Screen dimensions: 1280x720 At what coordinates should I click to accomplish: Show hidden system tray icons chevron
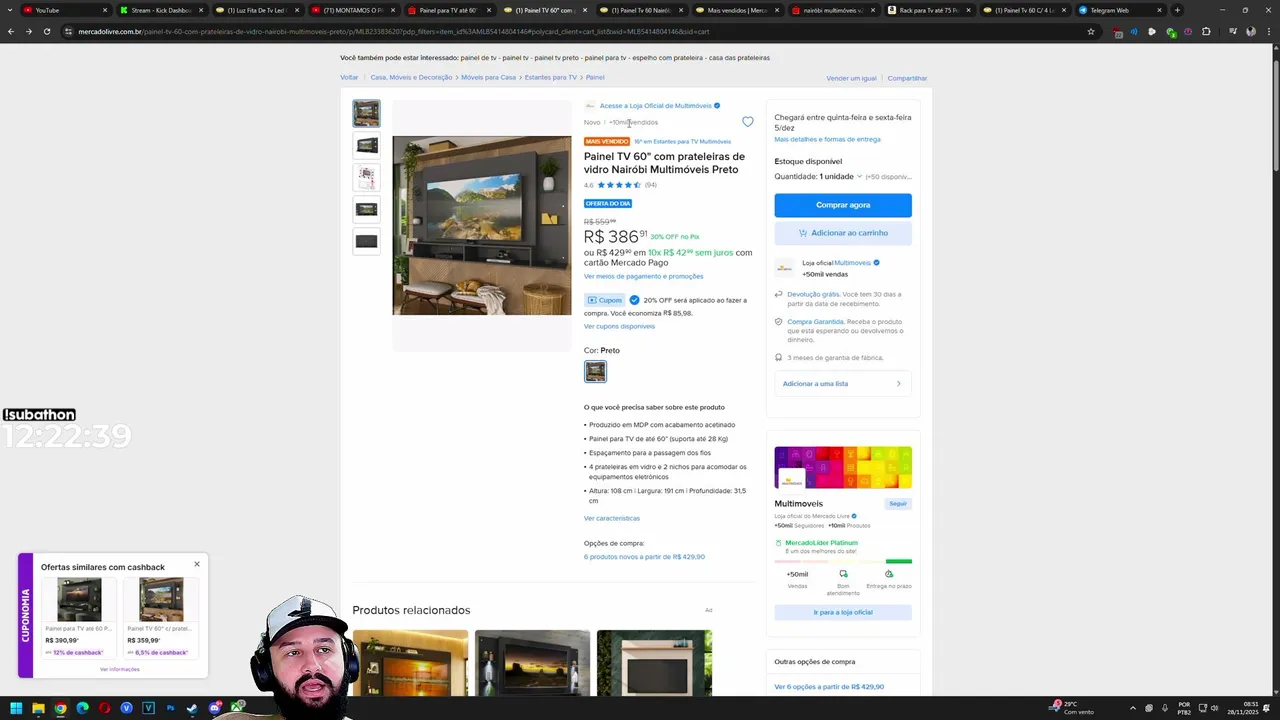1132,708
